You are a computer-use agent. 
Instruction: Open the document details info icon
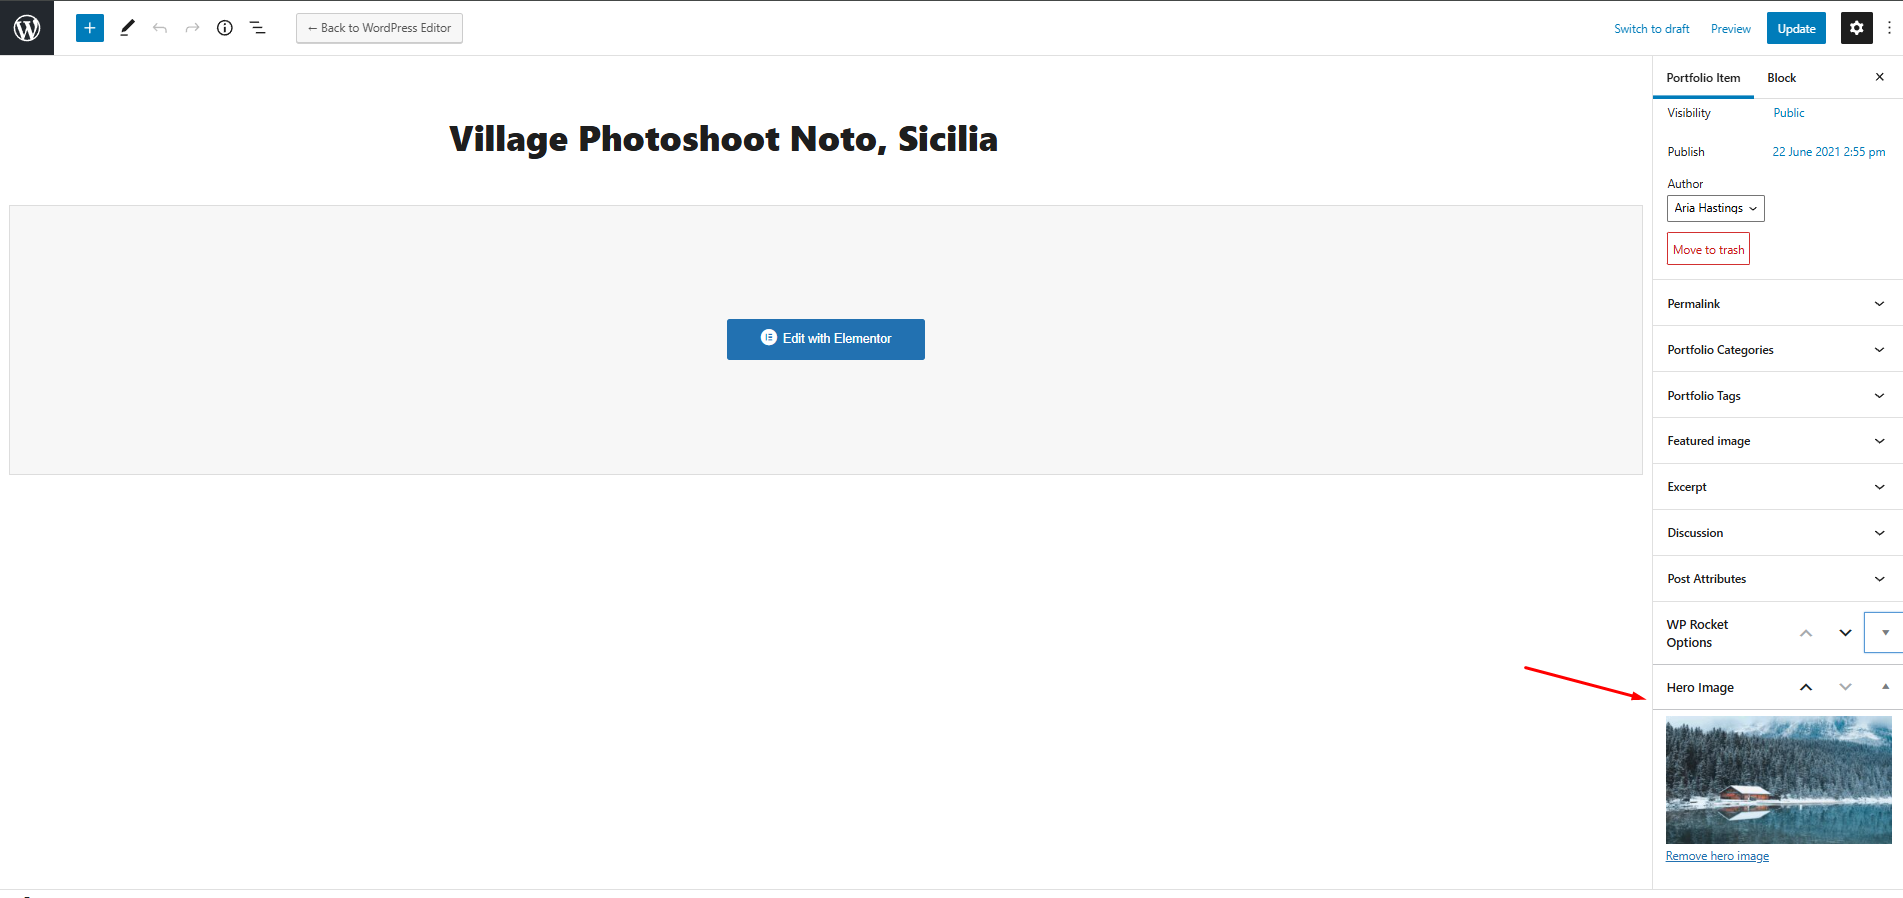(225, 28)
